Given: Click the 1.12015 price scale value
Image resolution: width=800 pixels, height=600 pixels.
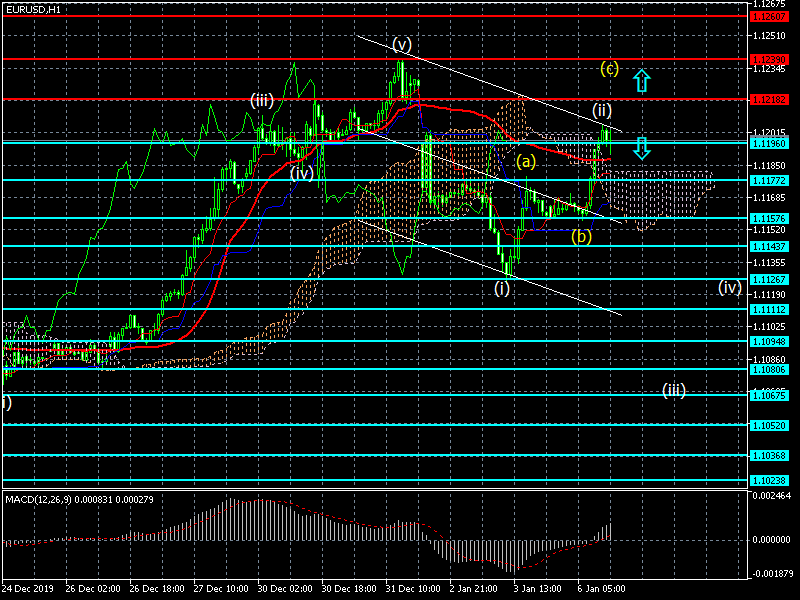Looking at the screenshot, I should pos(769,133).
